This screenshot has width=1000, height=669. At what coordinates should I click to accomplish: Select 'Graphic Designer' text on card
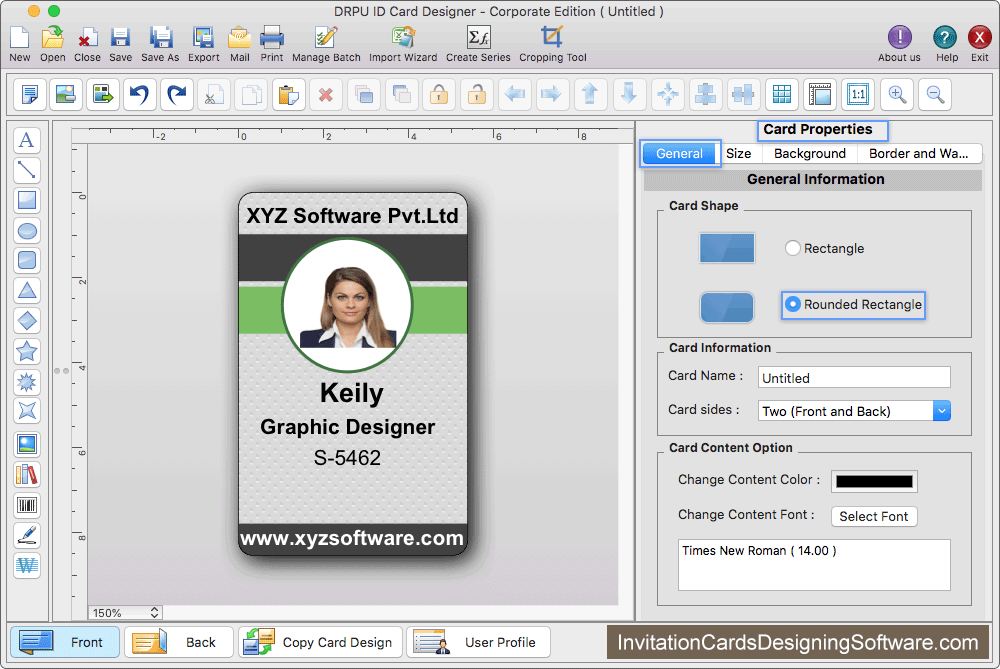pos(348,427)
